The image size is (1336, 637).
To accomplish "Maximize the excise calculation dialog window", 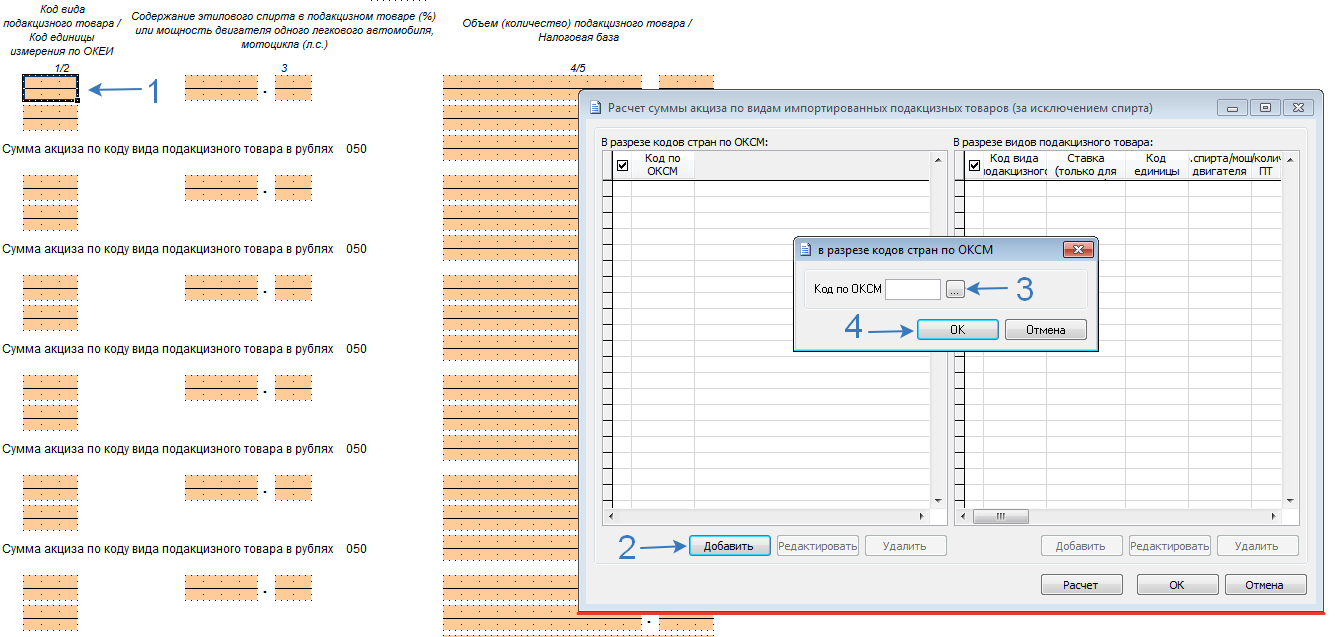I will click(1265, 108).
